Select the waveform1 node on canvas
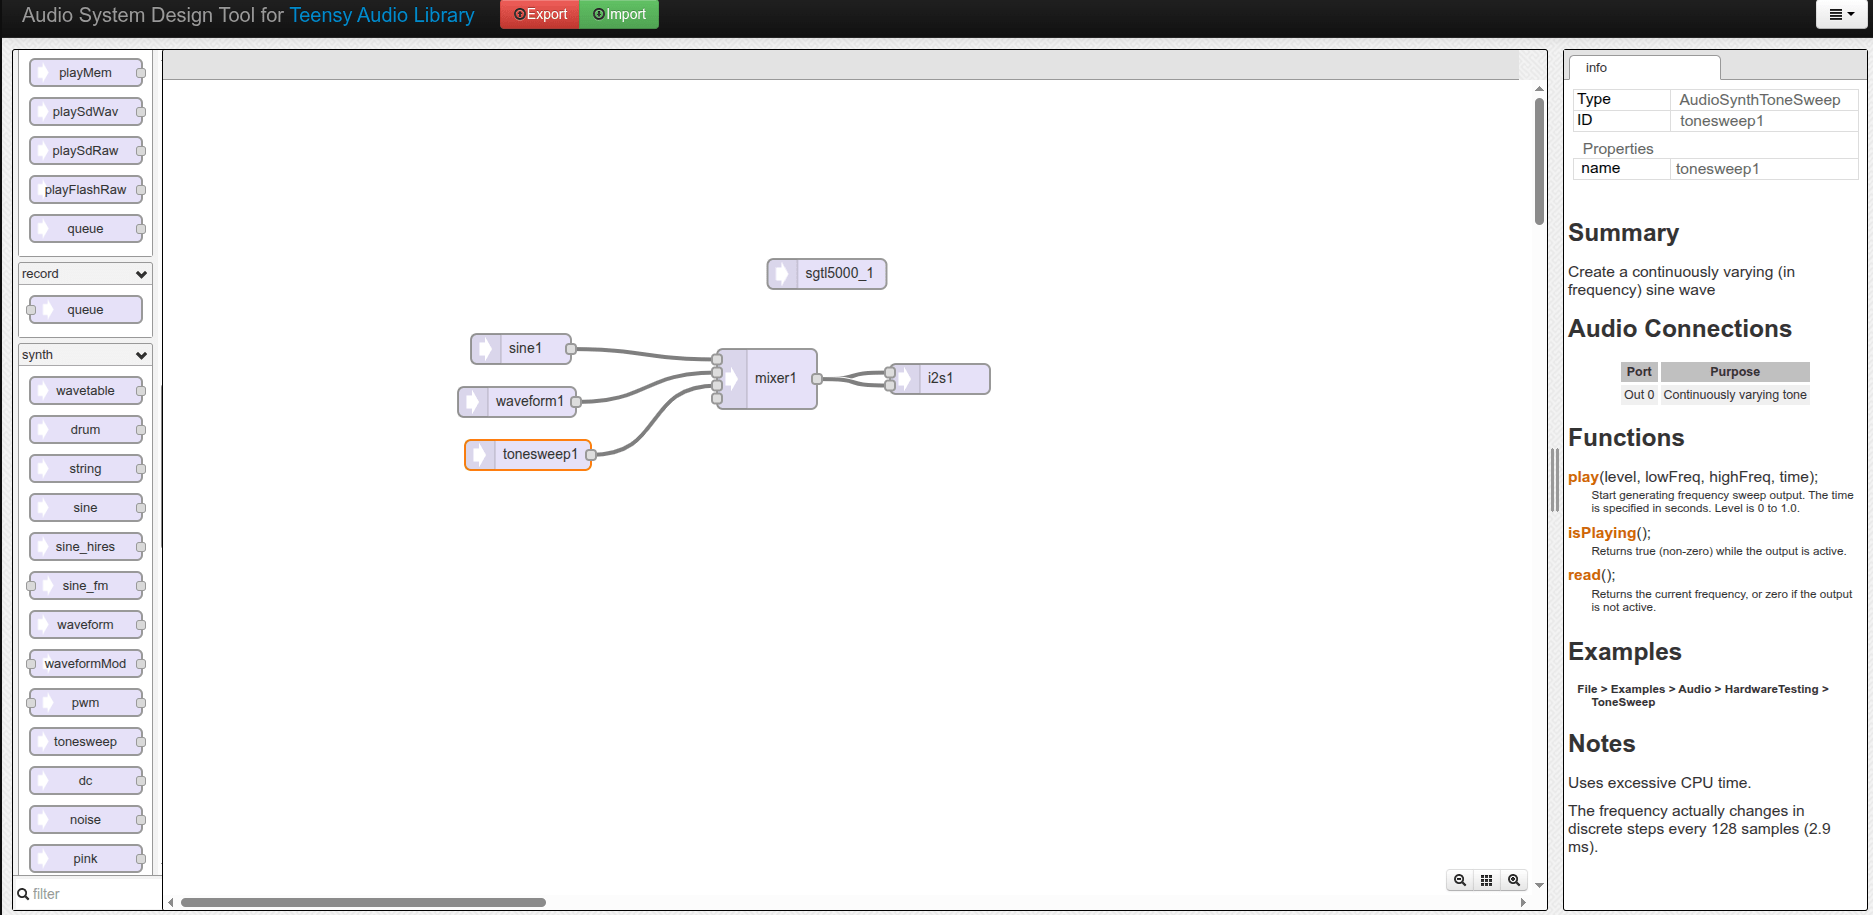Viewport: 1873px width, 915px height. (x=529, y=401)
